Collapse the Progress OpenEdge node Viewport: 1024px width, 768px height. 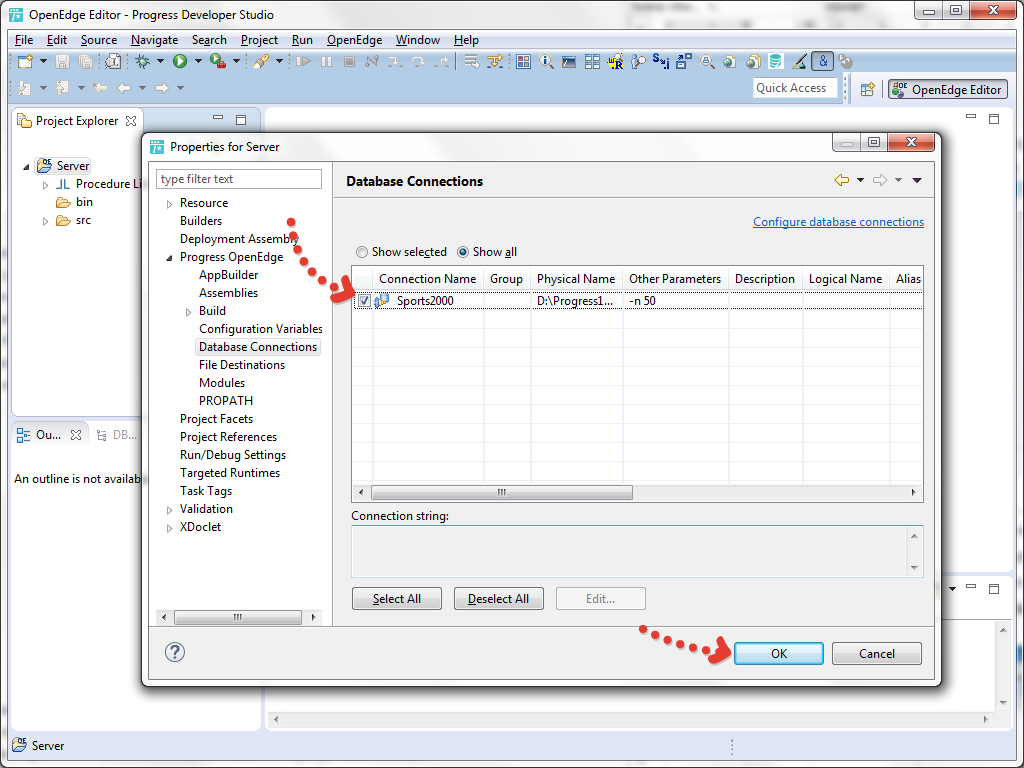(169, 258)
